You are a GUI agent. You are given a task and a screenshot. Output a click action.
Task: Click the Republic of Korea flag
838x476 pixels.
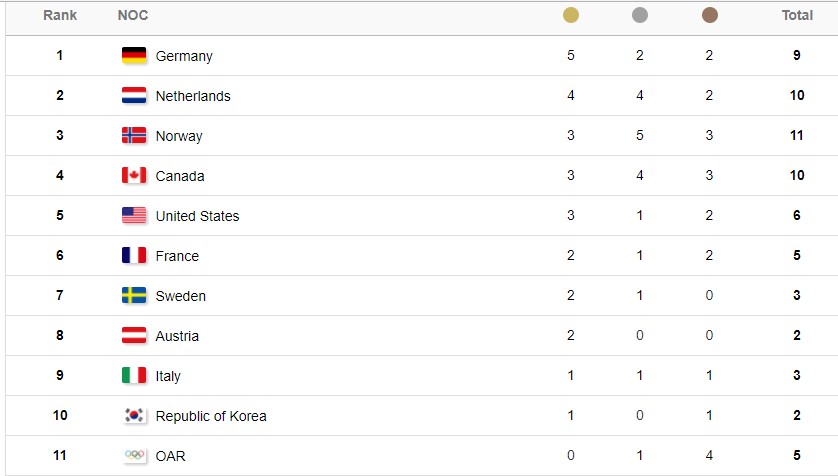pyautogui.click(x=134, y=415)
